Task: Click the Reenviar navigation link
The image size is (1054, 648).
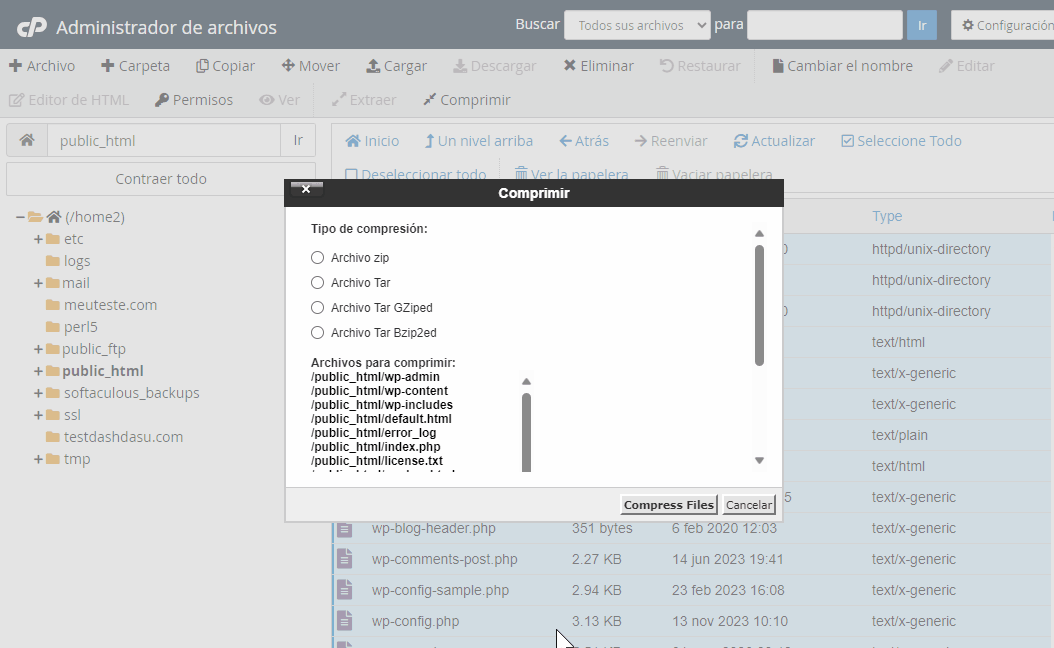Action: 671,141
